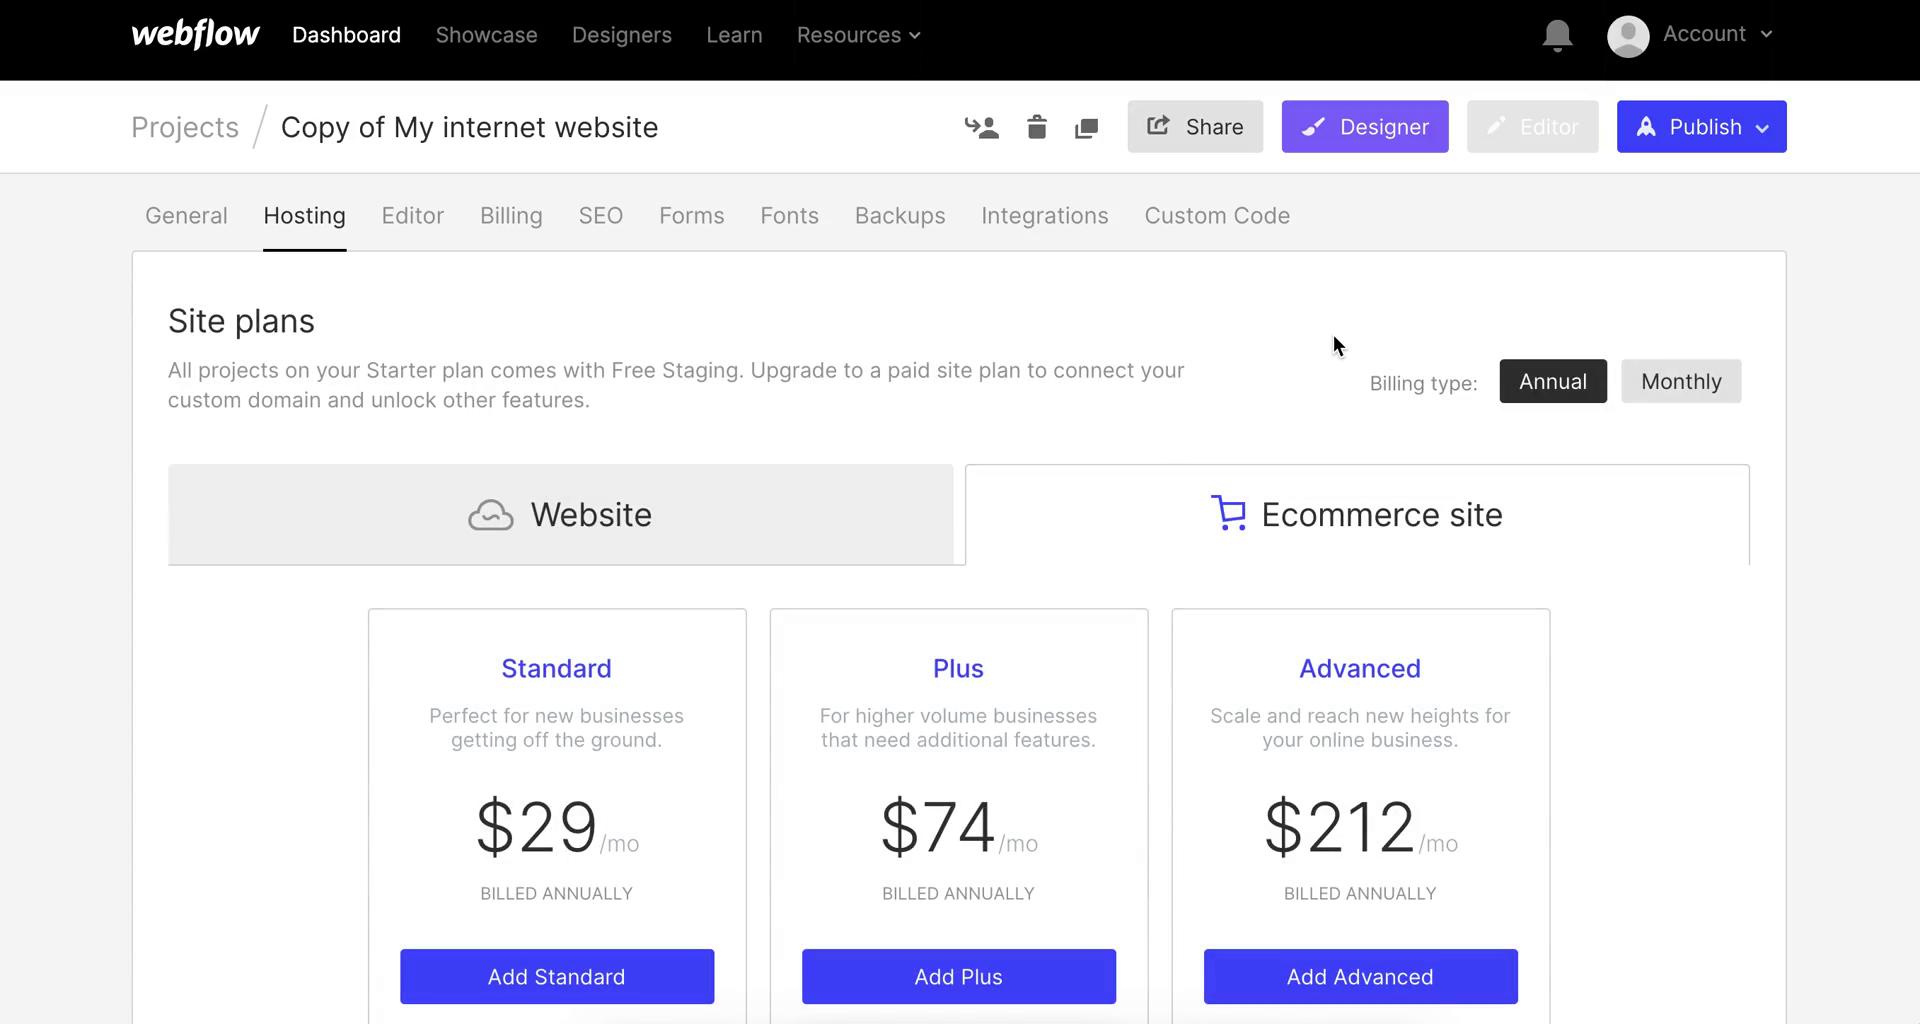This screenshot has width=1920, height=1024.
Task: Open the Account dropdown
Action: [1717, 34]
